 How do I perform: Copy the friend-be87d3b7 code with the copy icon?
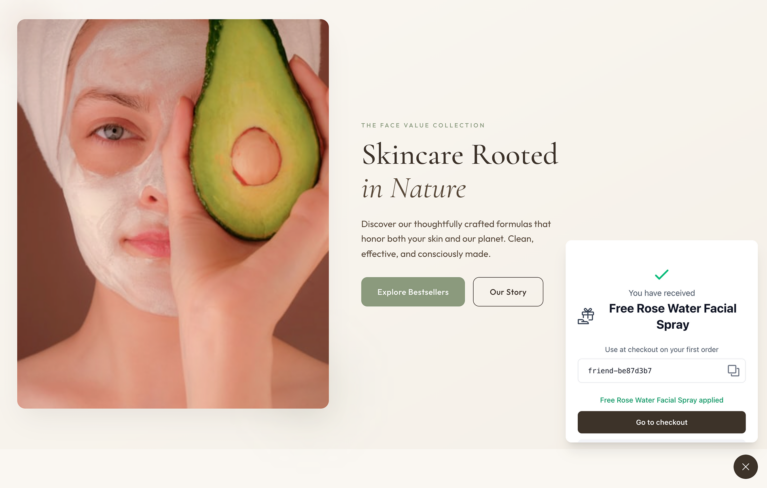pyautogui.click(x=733, y=371)
